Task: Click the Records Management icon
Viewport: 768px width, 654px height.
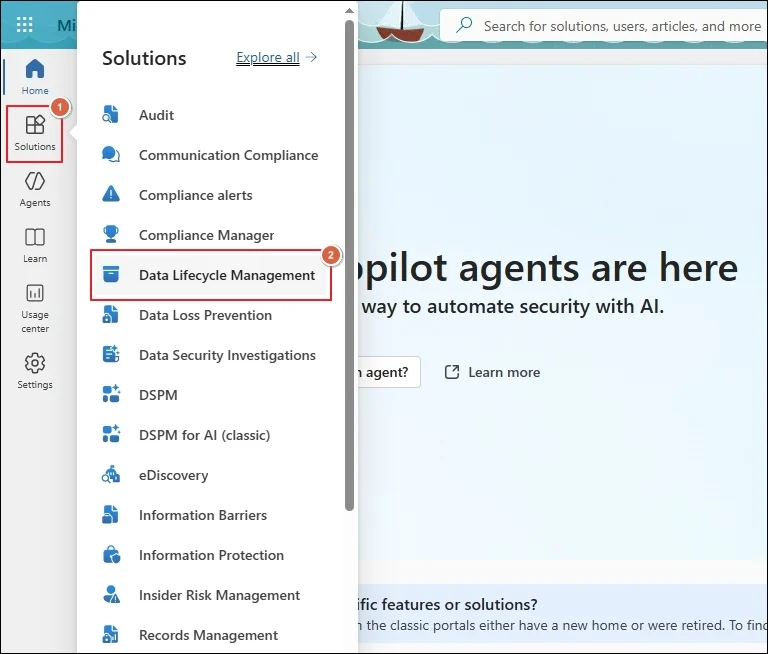Action: tap(111, 634)
